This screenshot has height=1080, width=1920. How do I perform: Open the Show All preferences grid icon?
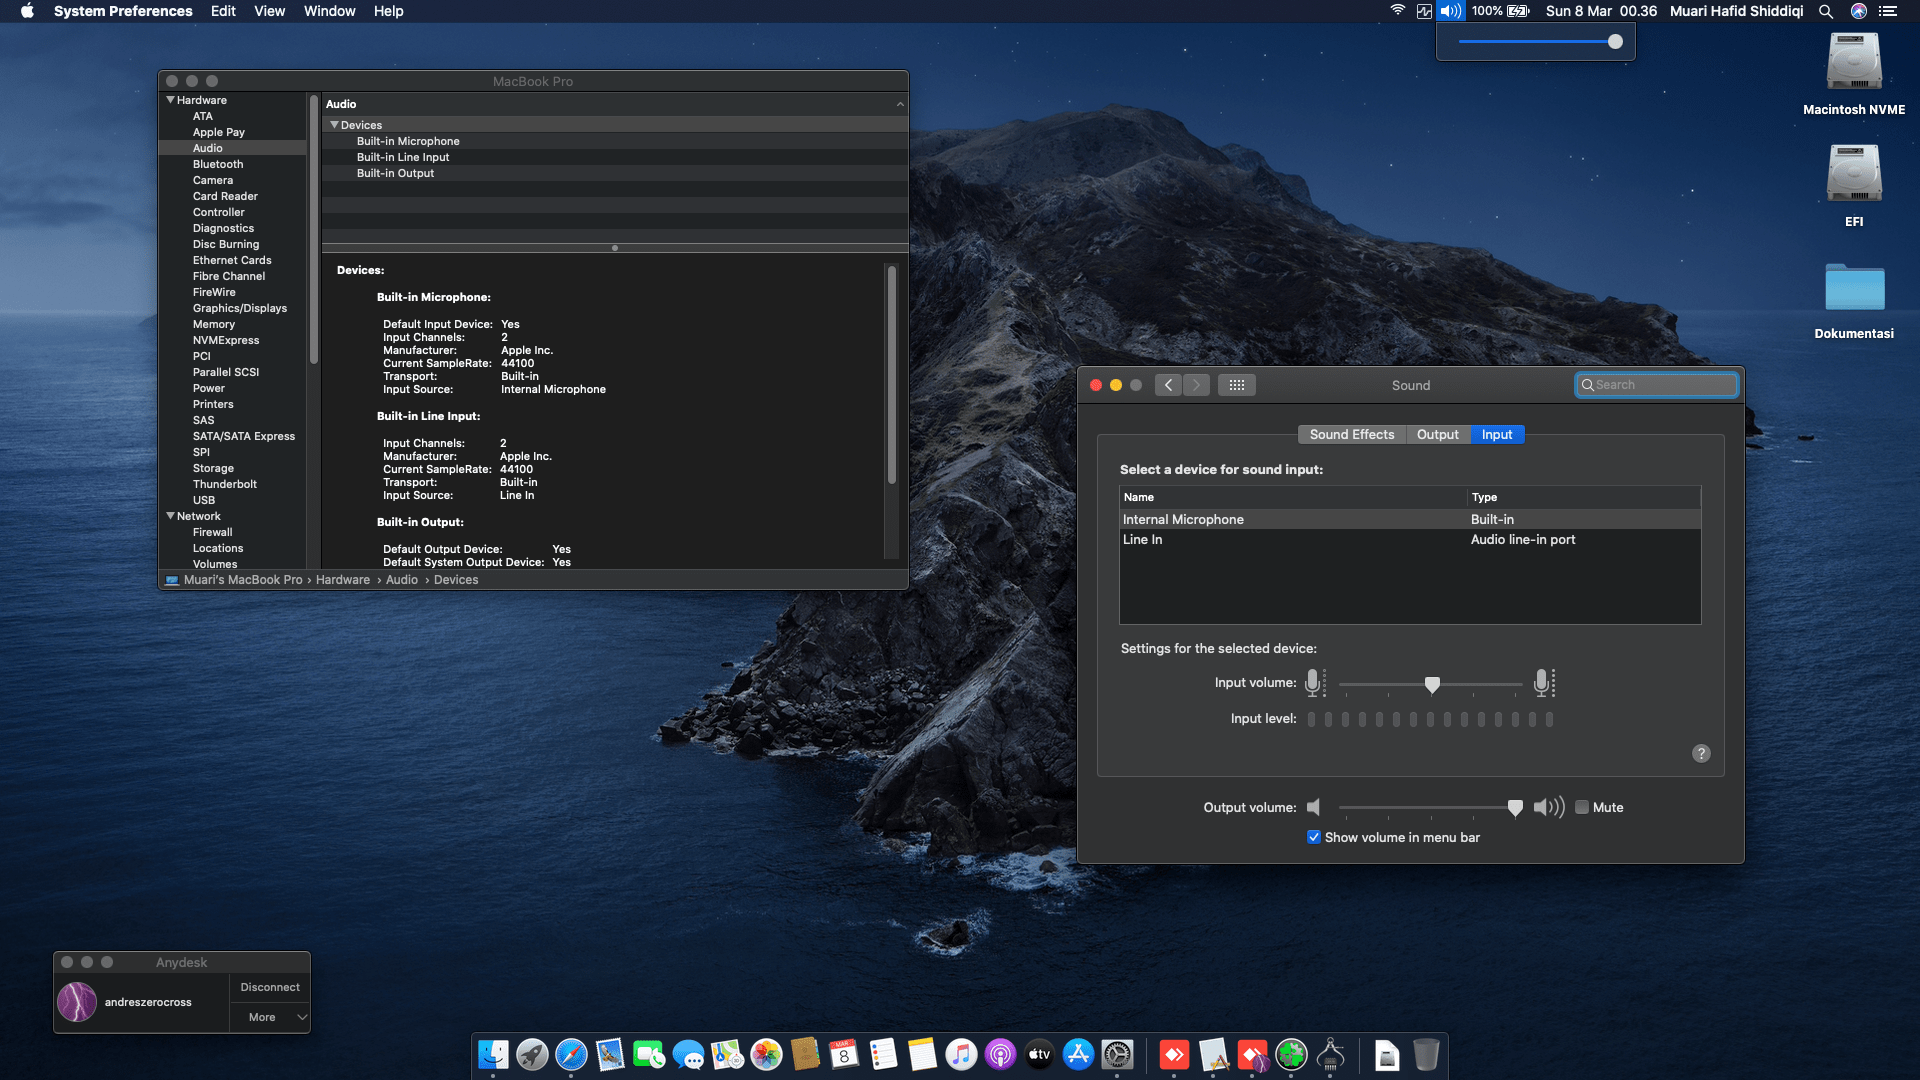[1236, 385]
